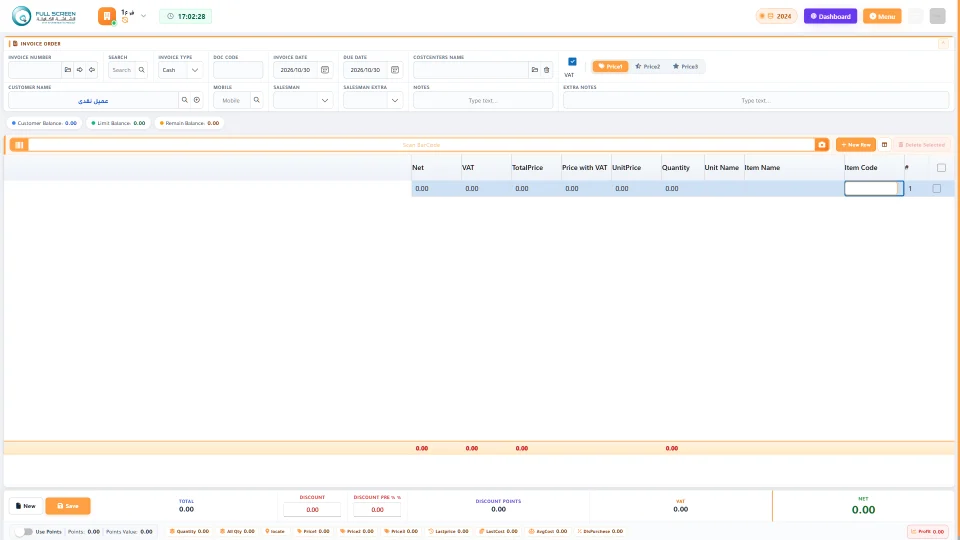Open Due Date calendar picker

pyautogui.click(x=395, y=70)
